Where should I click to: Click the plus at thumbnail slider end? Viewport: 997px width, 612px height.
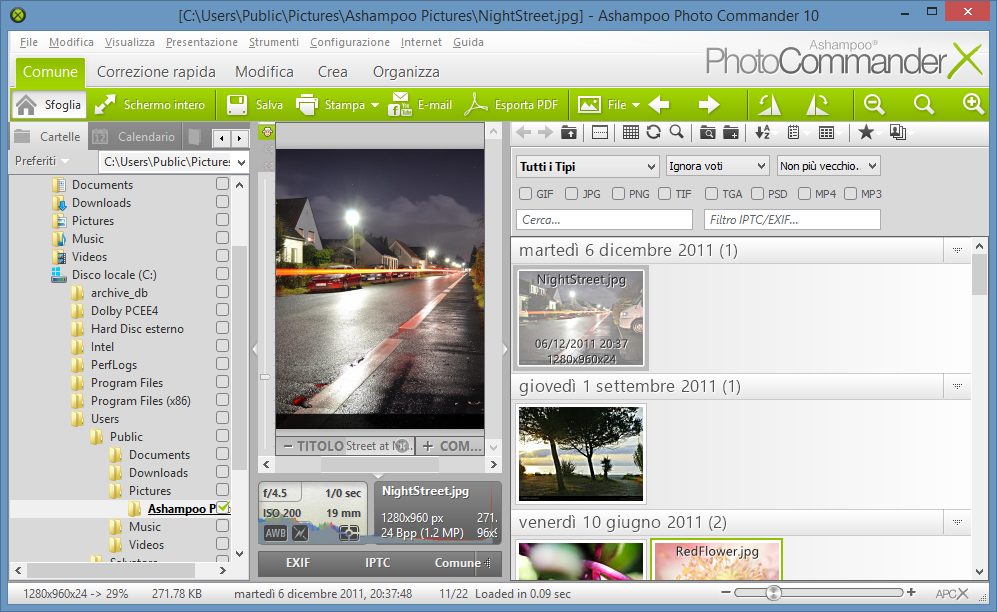click(911, 592)
